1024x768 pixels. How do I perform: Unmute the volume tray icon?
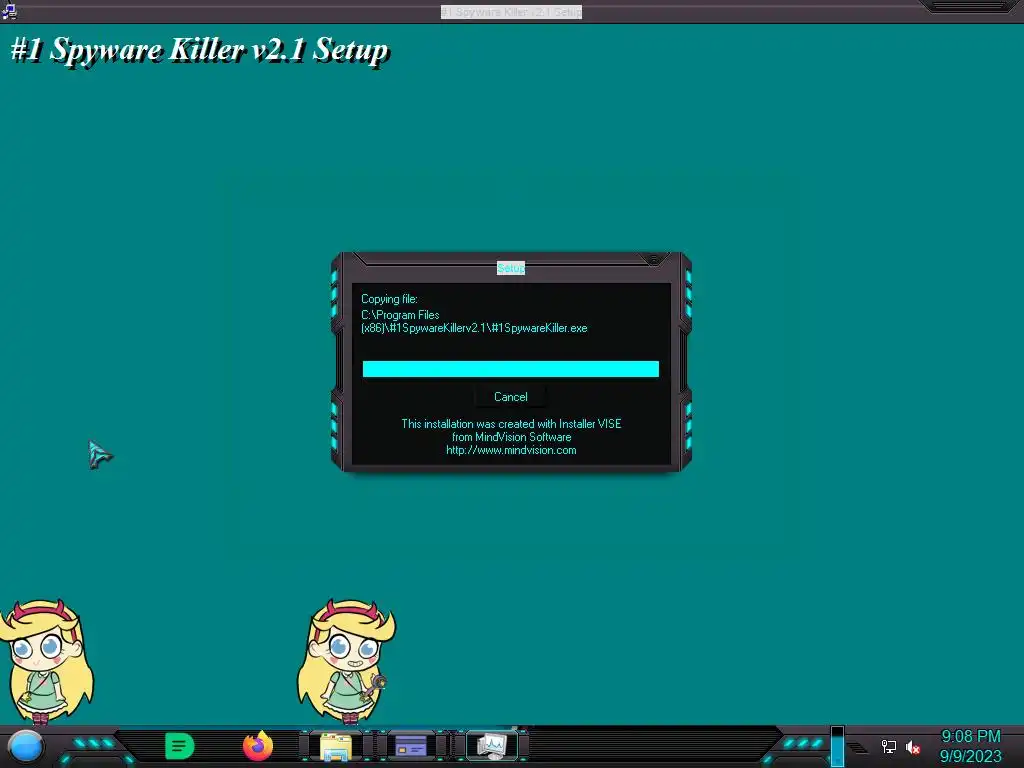coord(913,747)
